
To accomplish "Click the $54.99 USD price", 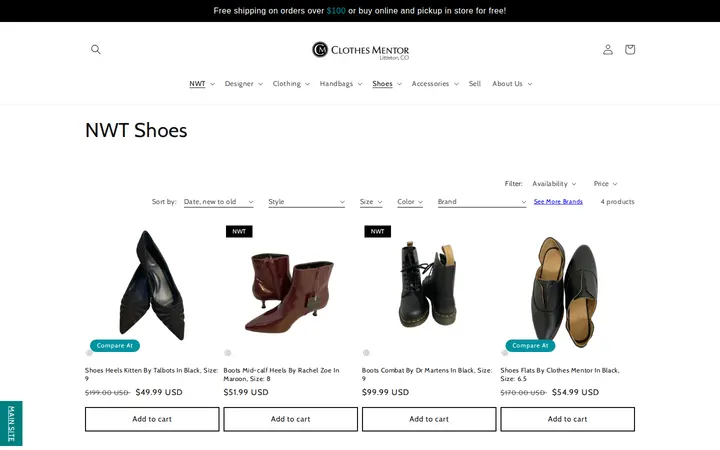I will (575, 393).
